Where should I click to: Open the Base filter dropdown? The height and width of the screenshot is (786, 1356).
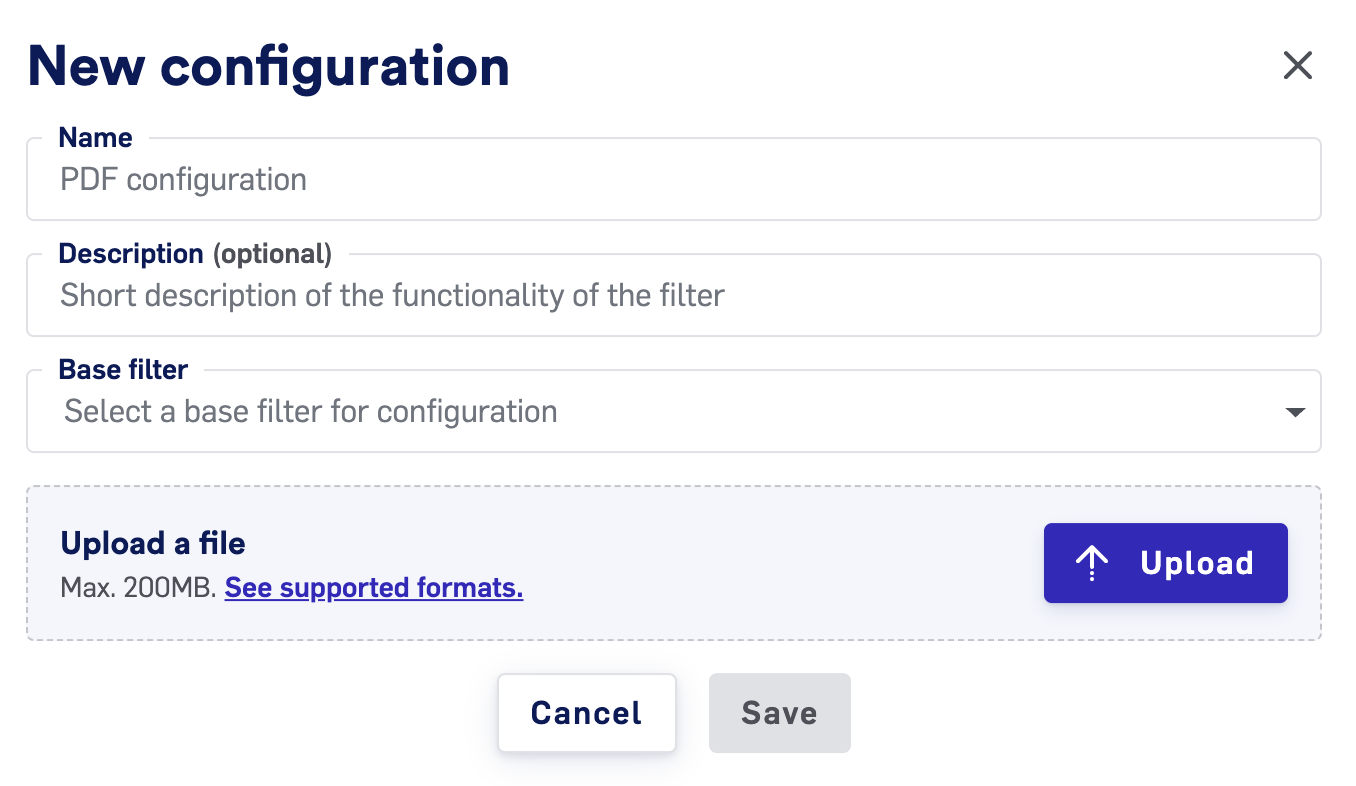pos(673,411)
